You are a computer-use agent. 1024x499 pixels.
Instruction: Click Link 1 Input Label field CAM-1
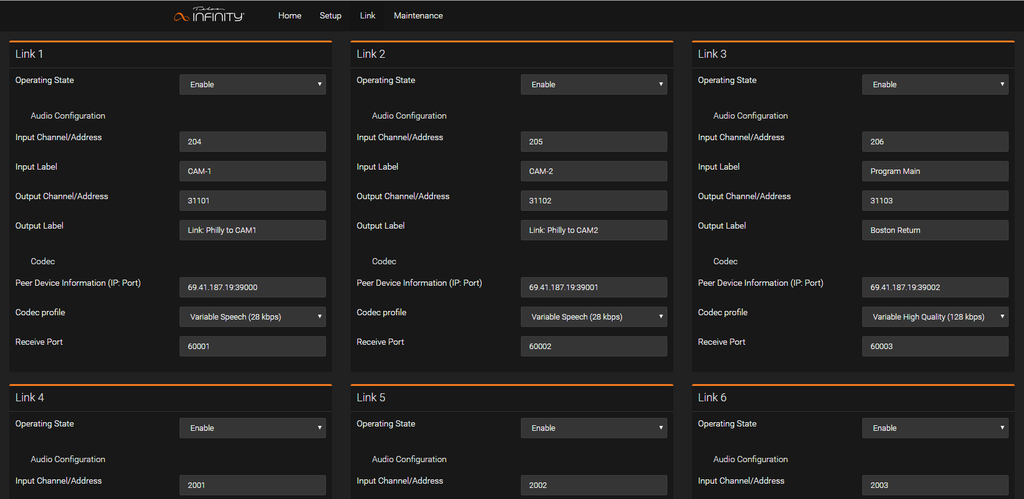coord(253,171)
